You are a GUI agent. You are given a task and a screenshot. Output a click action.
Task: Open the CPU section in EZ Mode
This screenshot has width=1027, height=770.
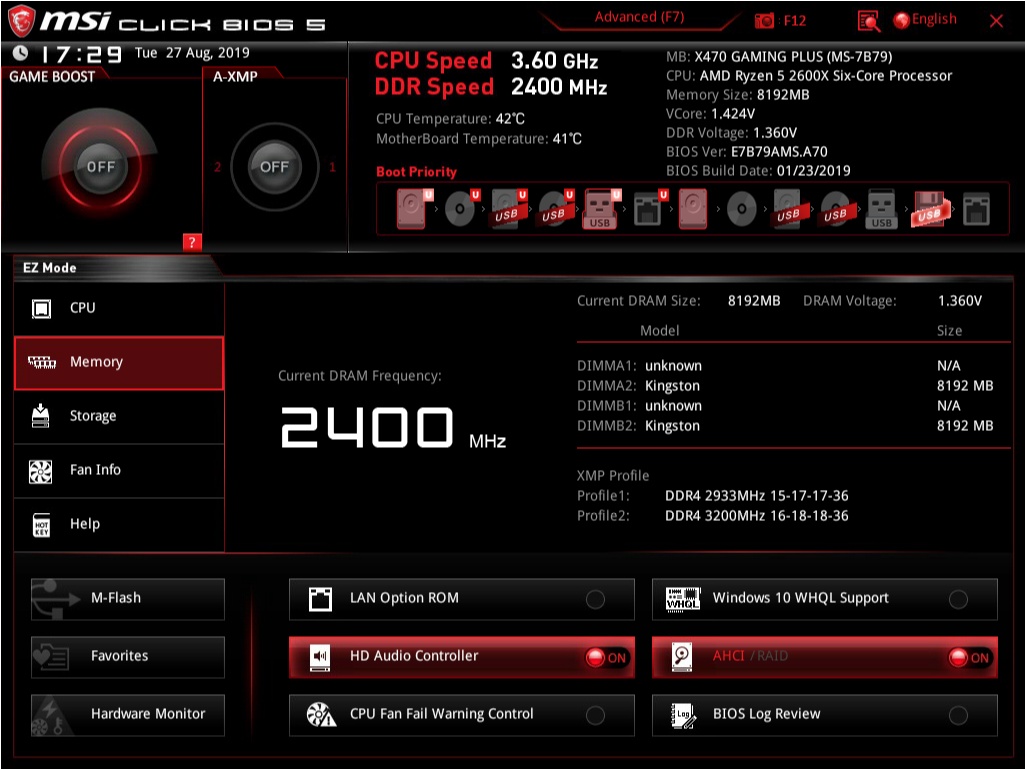click(x=119, y=308)
